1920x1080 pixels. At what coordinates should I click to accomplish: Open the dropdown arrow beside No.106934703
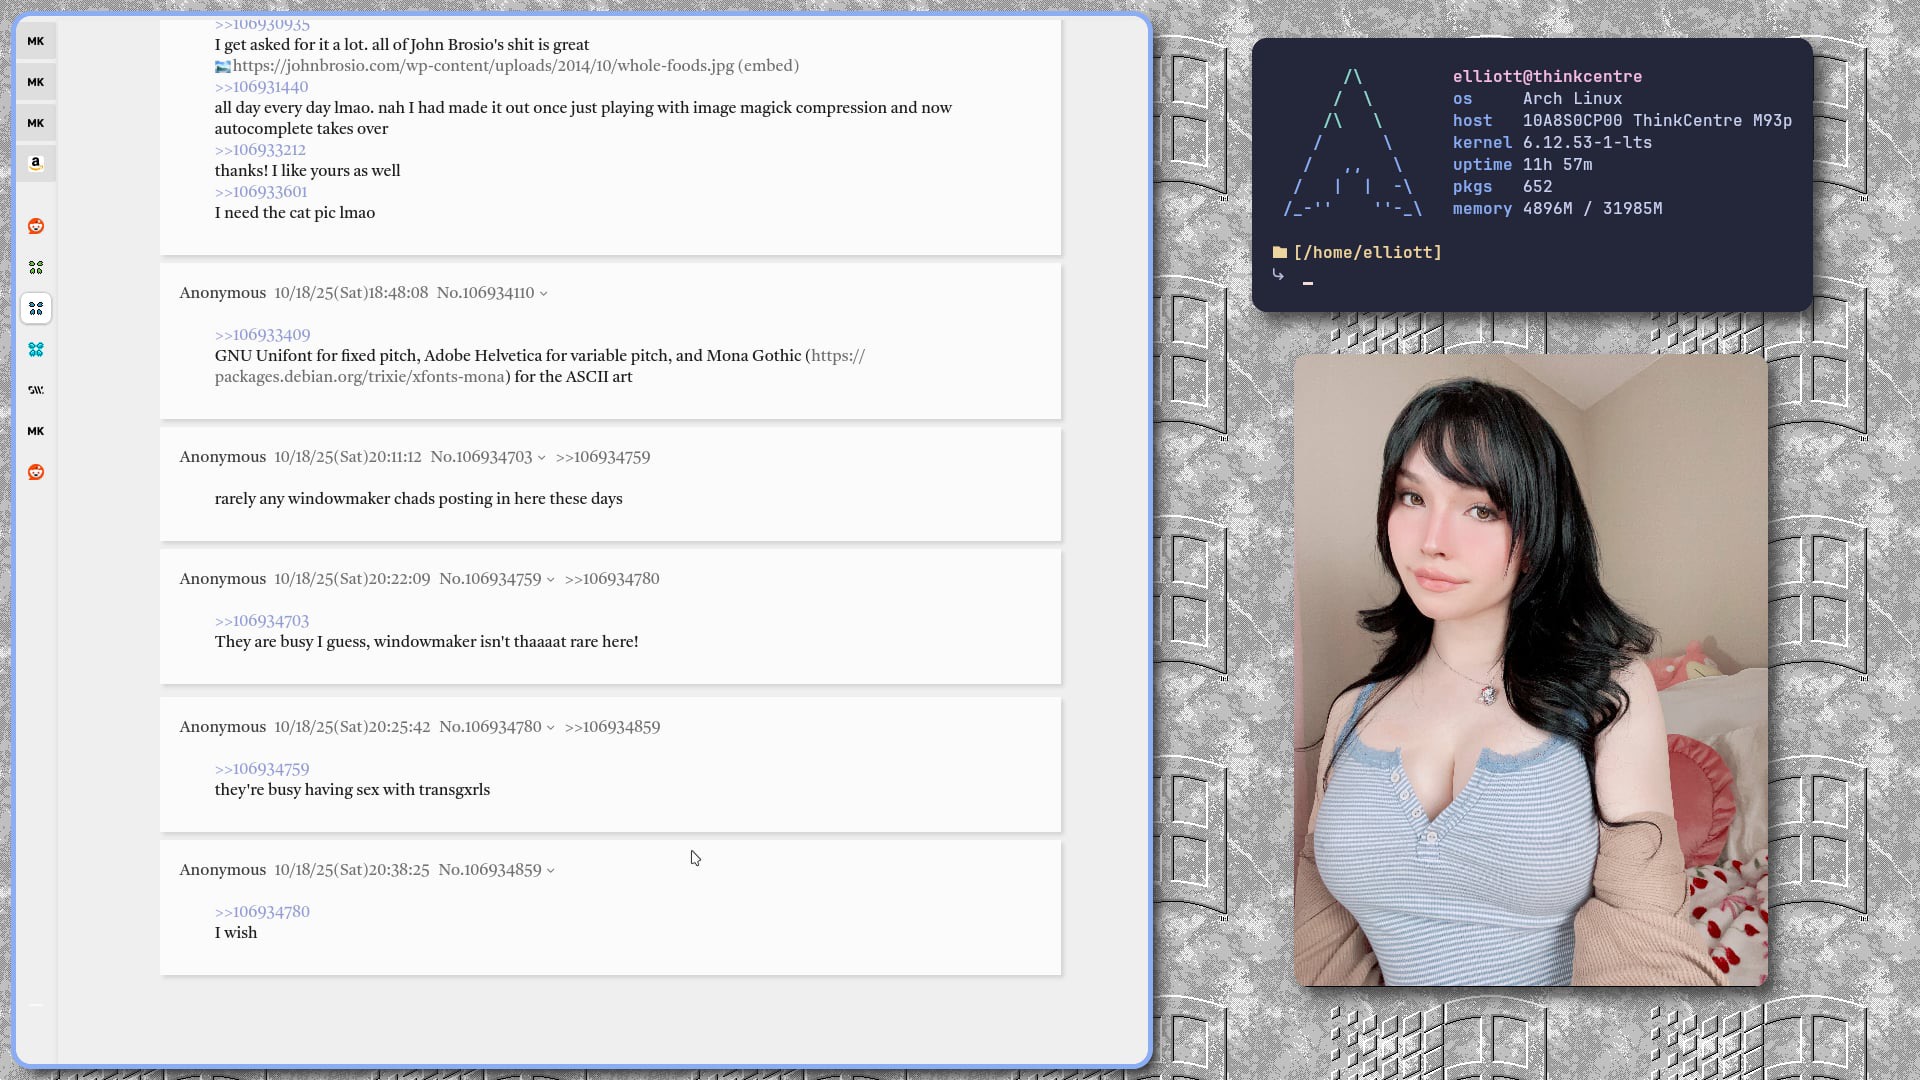pos(542,458)
